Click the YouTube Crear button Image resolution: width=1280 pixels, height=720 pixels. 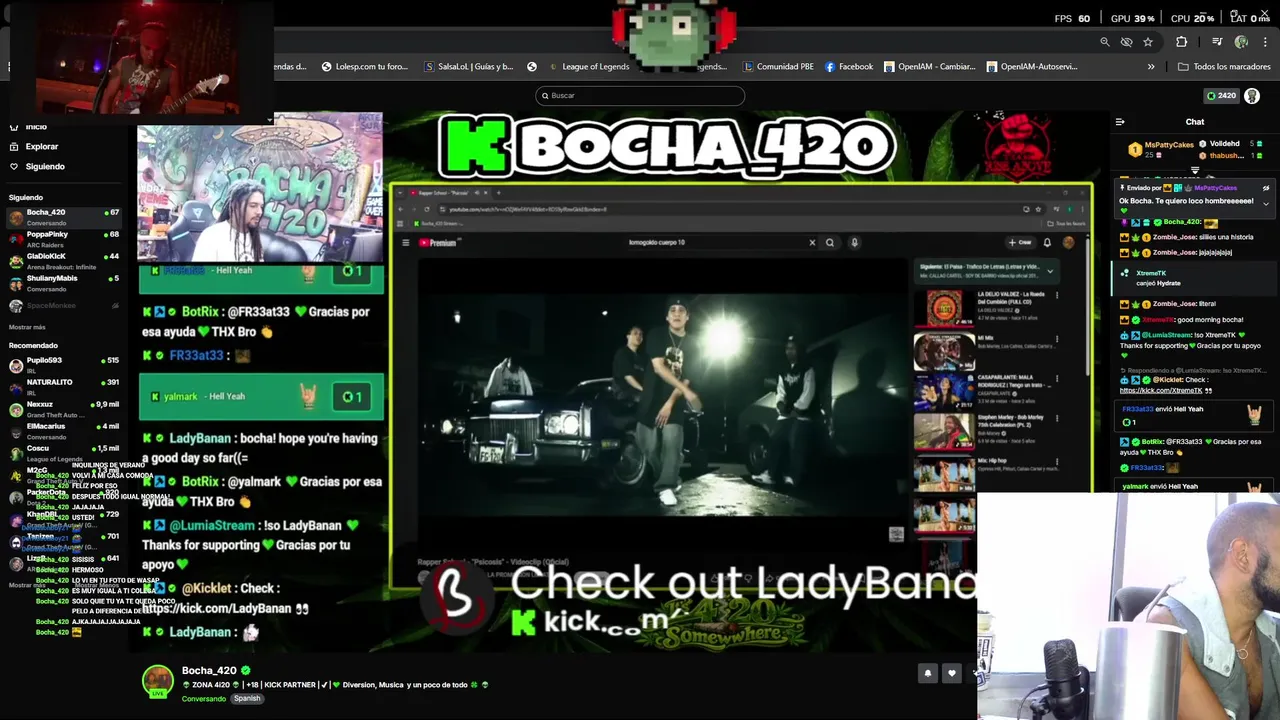coord(1020,242)
